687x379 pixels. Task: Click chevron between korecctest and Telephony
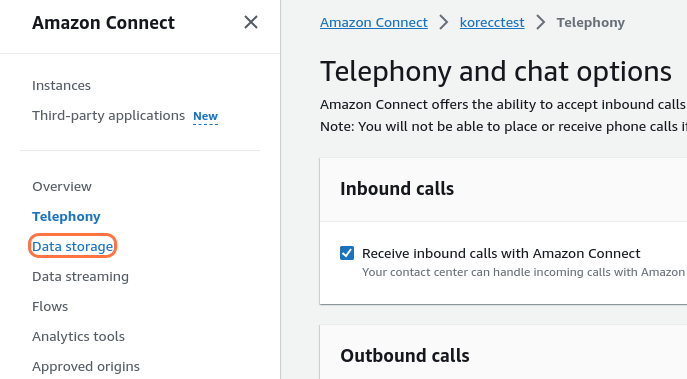point(541,22)
